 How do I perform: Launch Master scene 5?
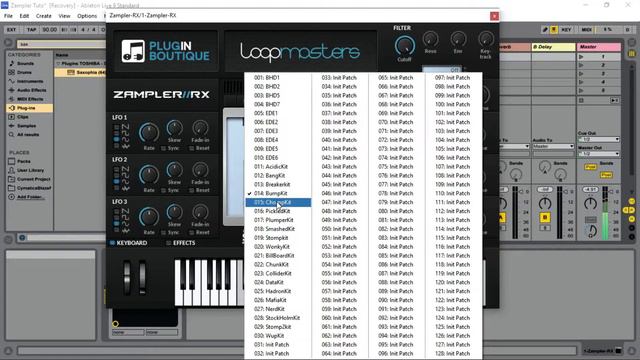[581, 90]
